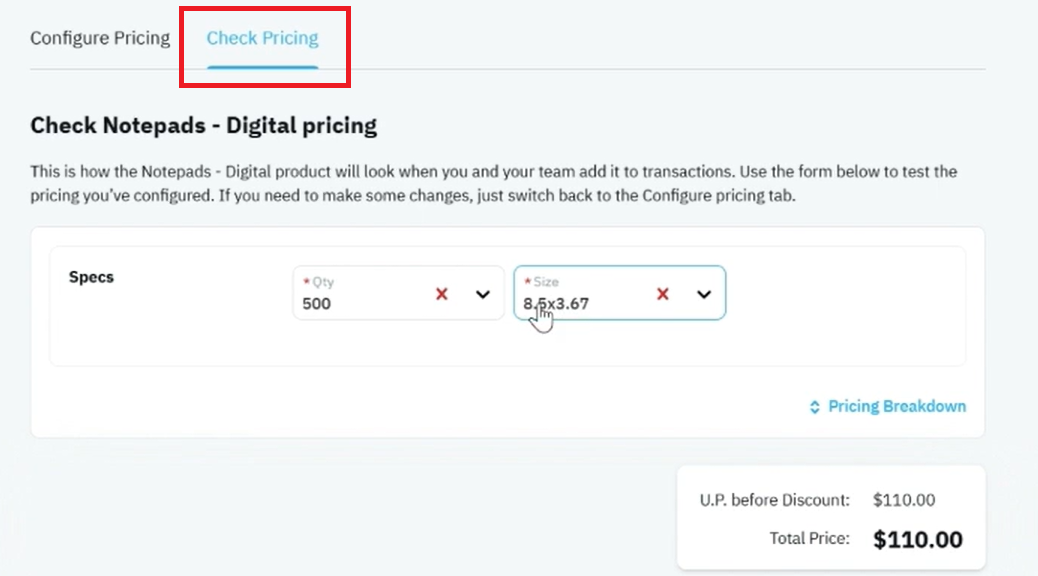Click the up-down arrows icon beside Pricing Breakdown

815,407
